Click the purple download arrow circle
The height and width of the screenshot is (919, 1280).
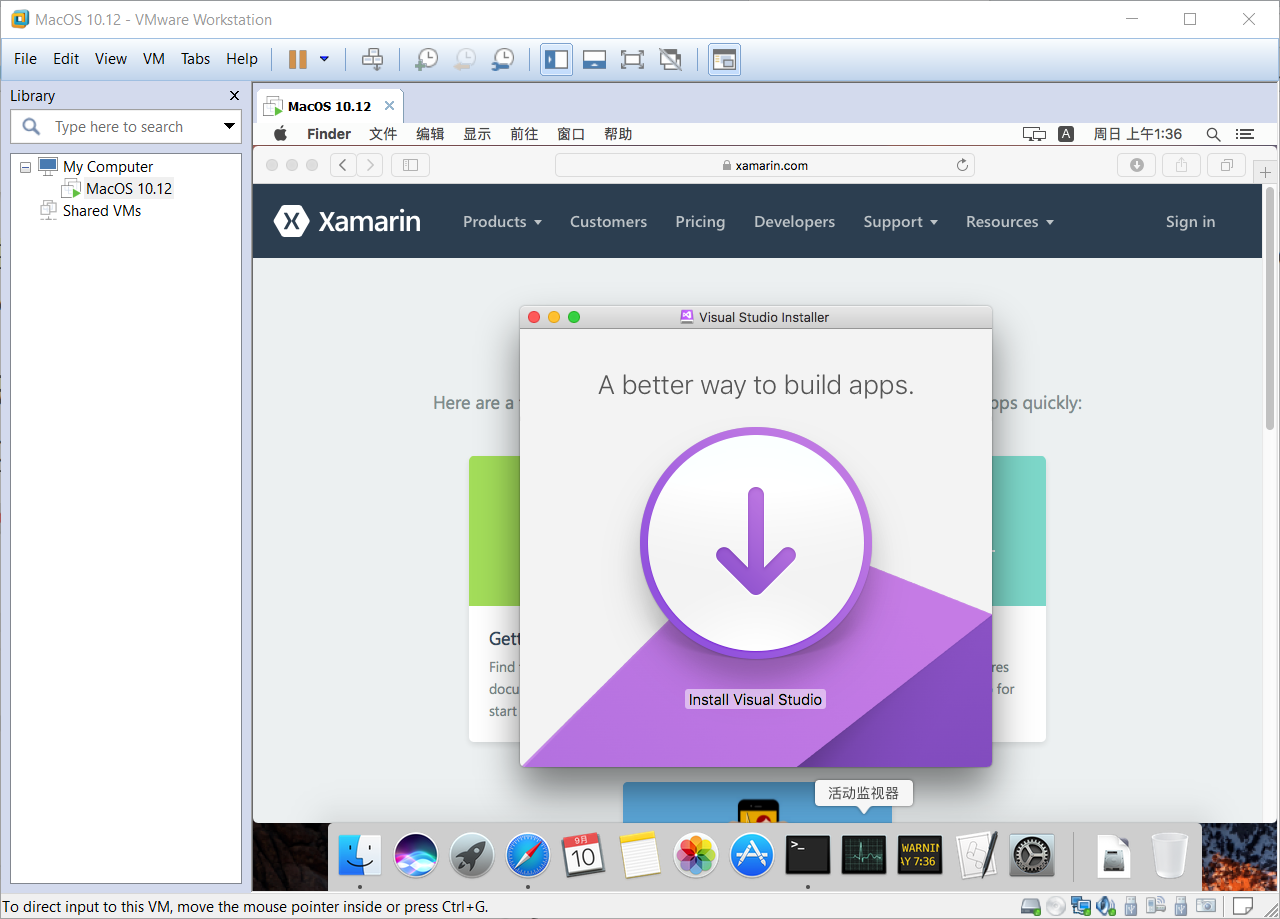756,543
